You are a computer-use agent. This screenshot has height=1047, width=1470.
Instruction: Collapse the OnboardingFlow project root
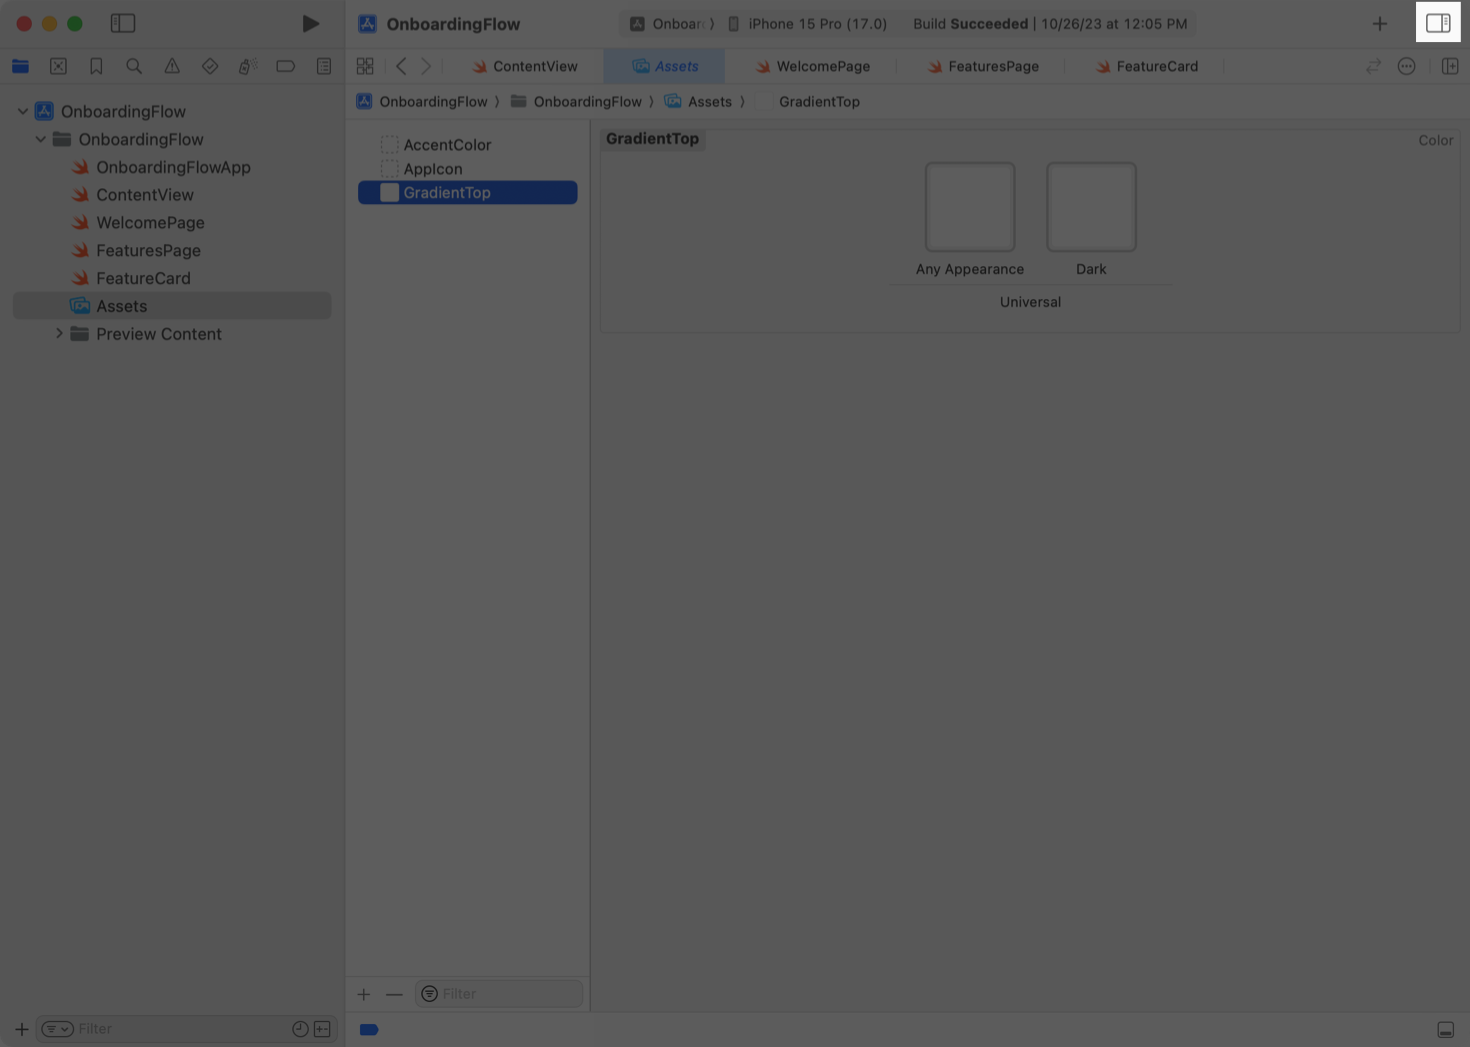(x=23, y=111)
